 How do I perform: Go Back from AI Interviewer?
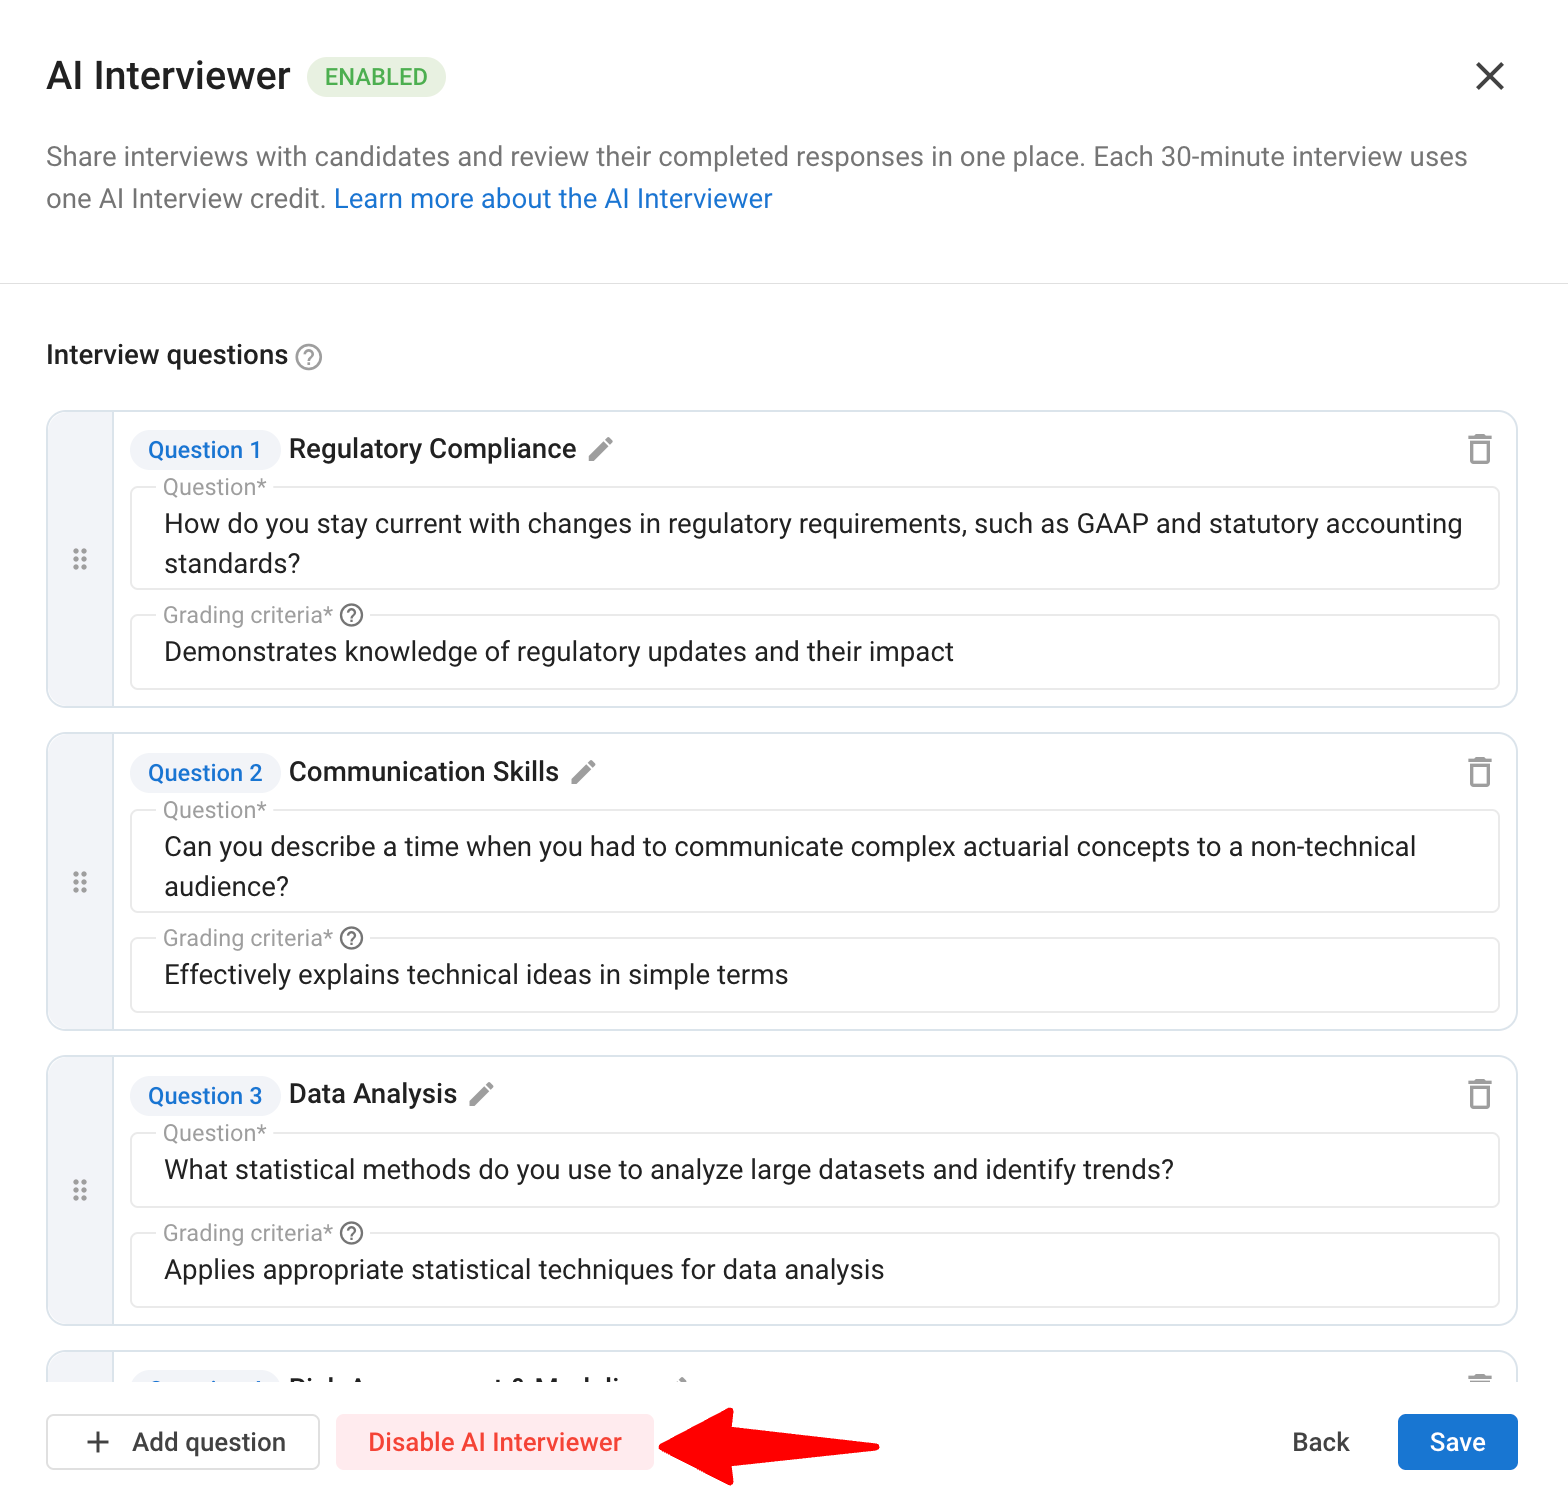1320,1442
